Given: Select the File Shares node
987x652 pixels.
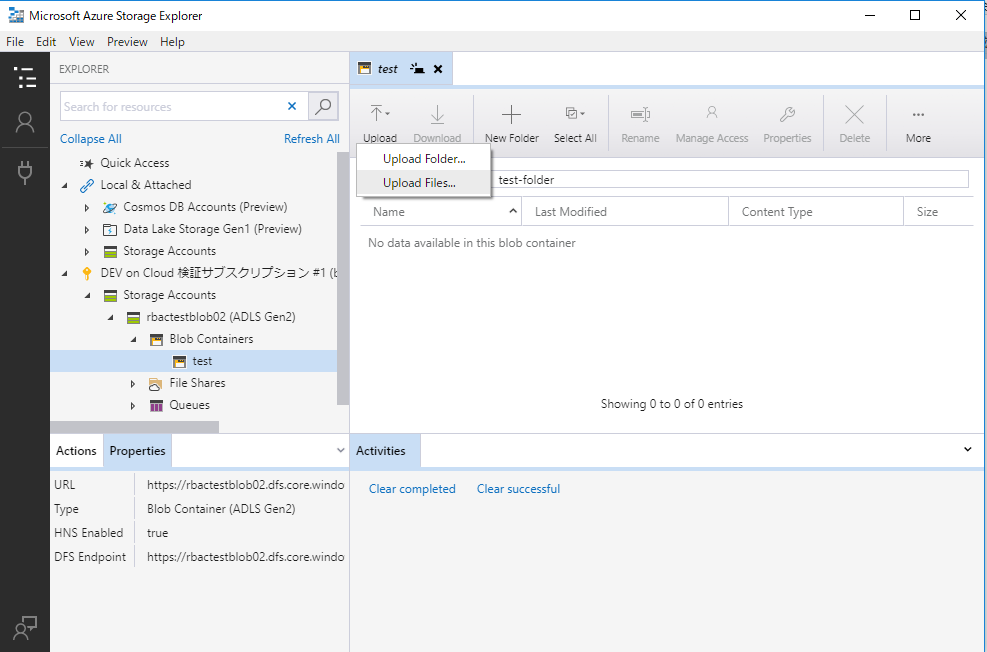Looking at the screenshot, I should tap(197, 383).
